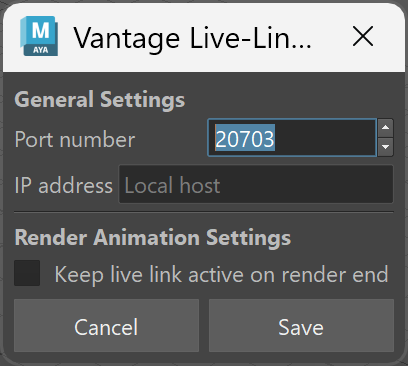
Task: Click empty space inside the port number box
Action: 325,138
